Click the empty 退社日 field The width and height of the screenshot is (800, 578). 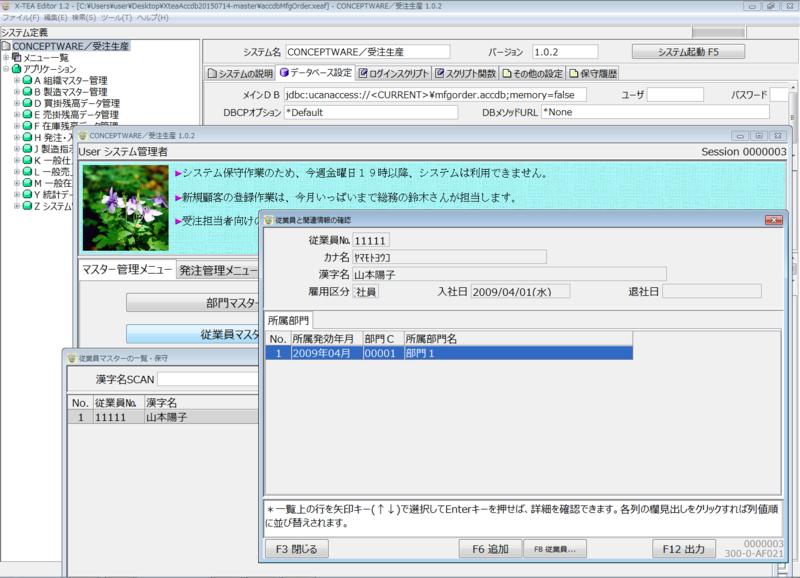(x=712, y=292)
